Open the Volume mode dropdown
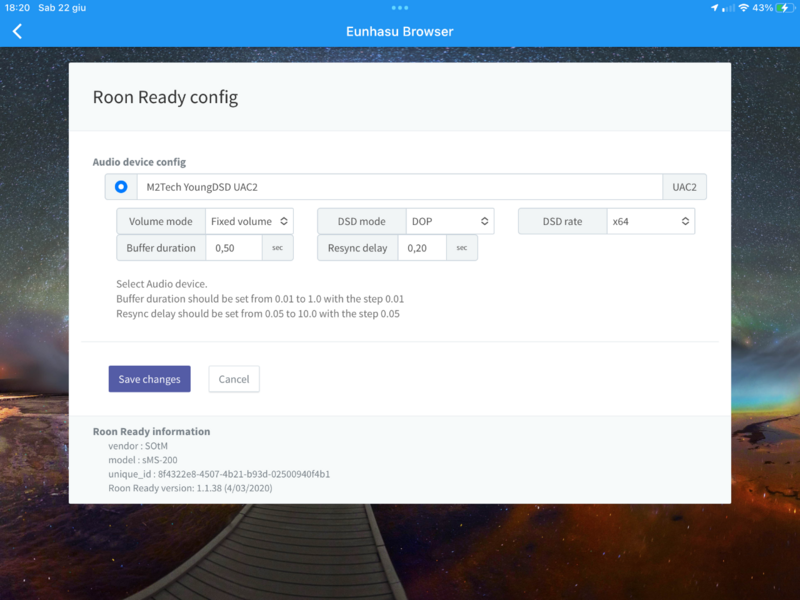Image resolution: width=800 pixels, height=600 pixels. (x=249, y=221)
